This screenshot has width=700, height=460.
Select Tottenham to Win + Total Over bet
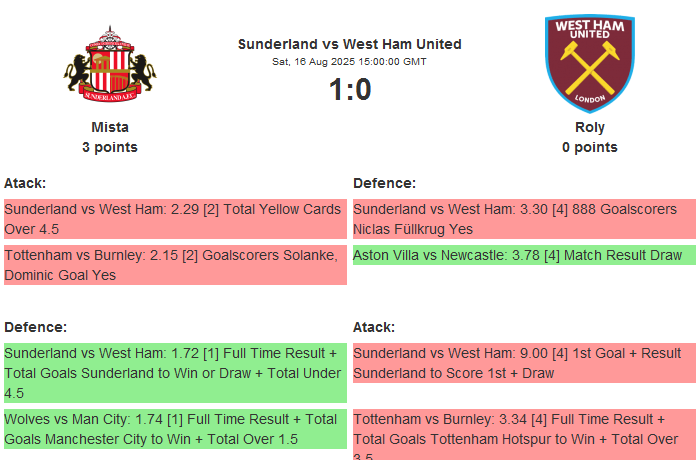pos(524,430)
